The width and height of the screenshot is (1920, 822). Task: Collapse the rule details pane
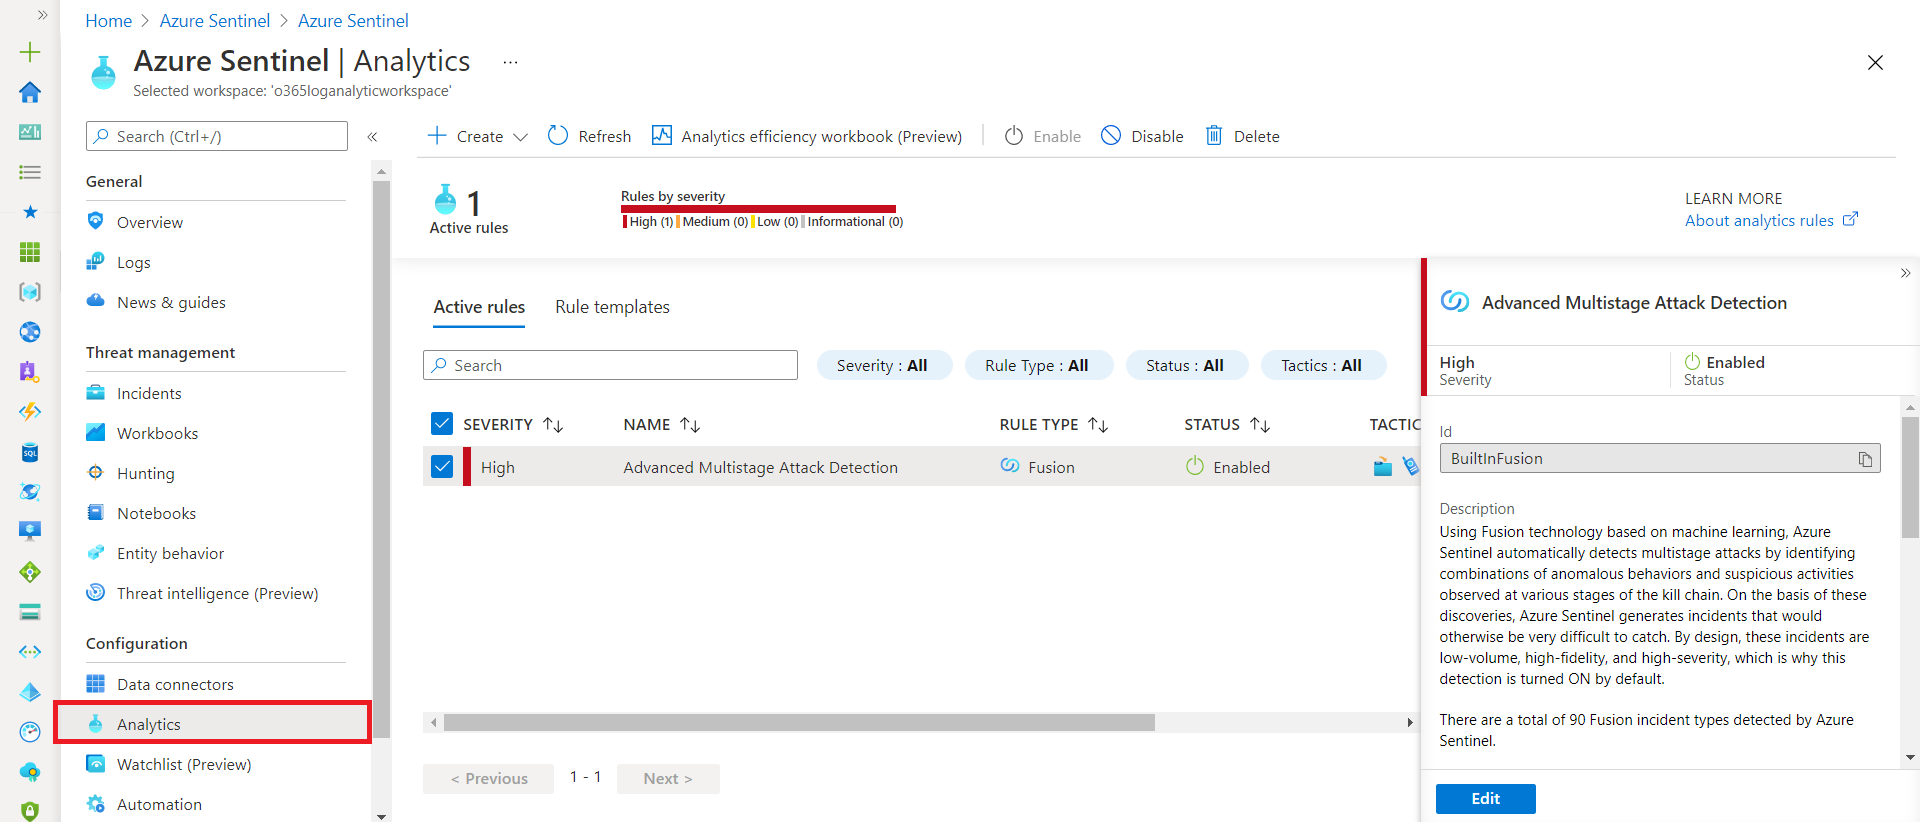tap(1905, 273)
